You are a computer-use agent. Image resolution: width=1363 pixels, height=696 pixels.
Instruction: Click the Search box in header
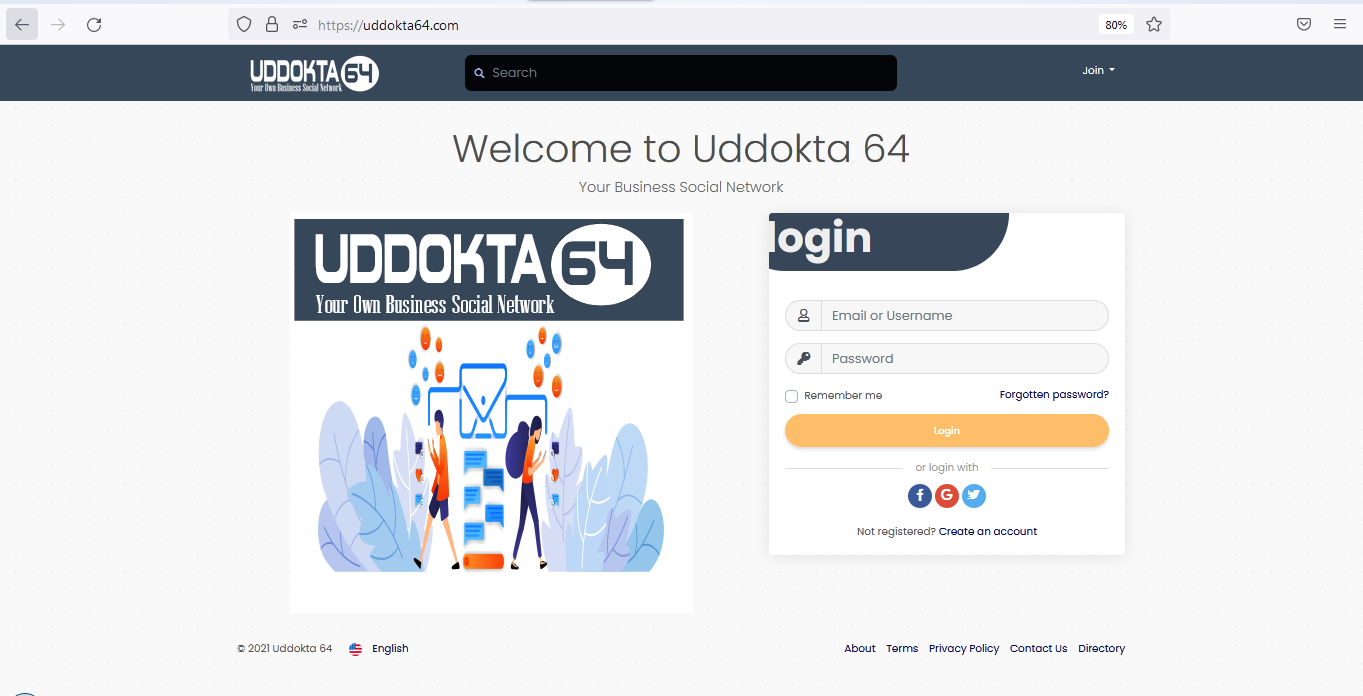coord(681,73)
